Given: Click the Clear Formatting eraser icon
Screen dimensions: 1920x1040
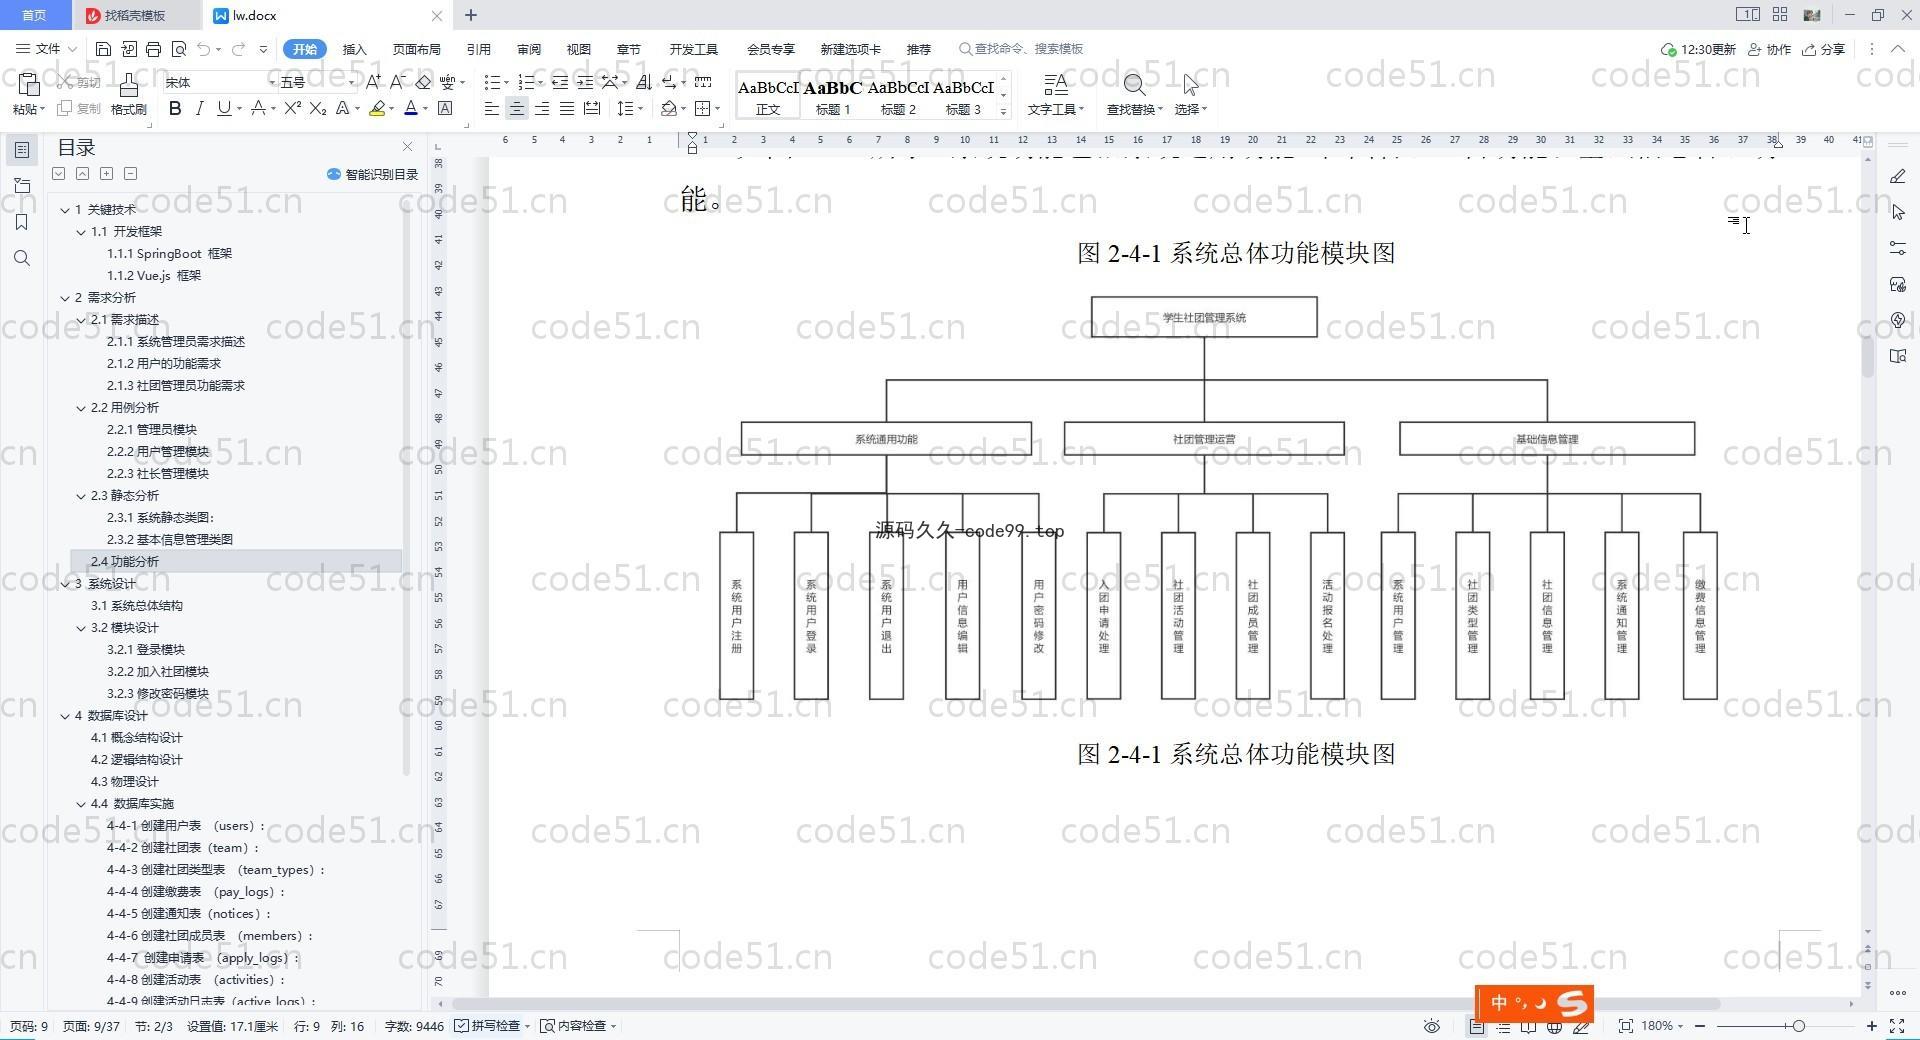Looking at the screenshot, I should click(423, 82).
